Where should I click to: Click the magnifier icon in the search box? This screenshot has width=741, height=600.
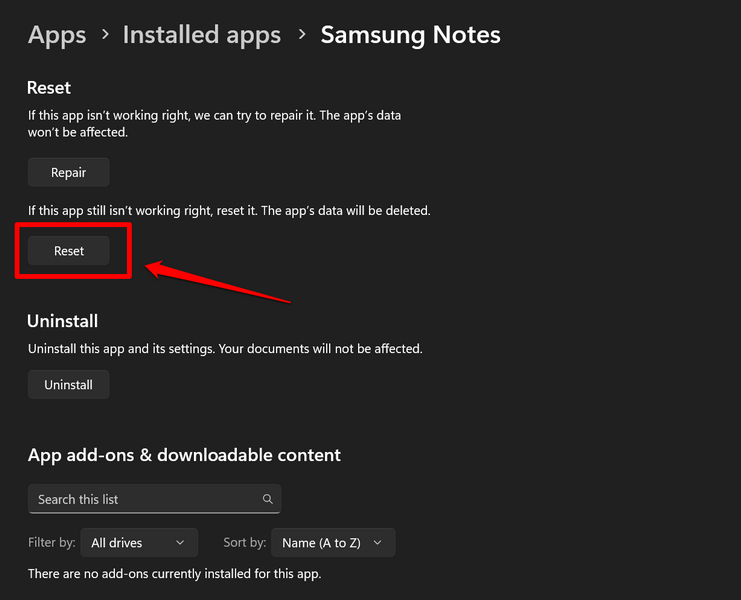(267, 499)
